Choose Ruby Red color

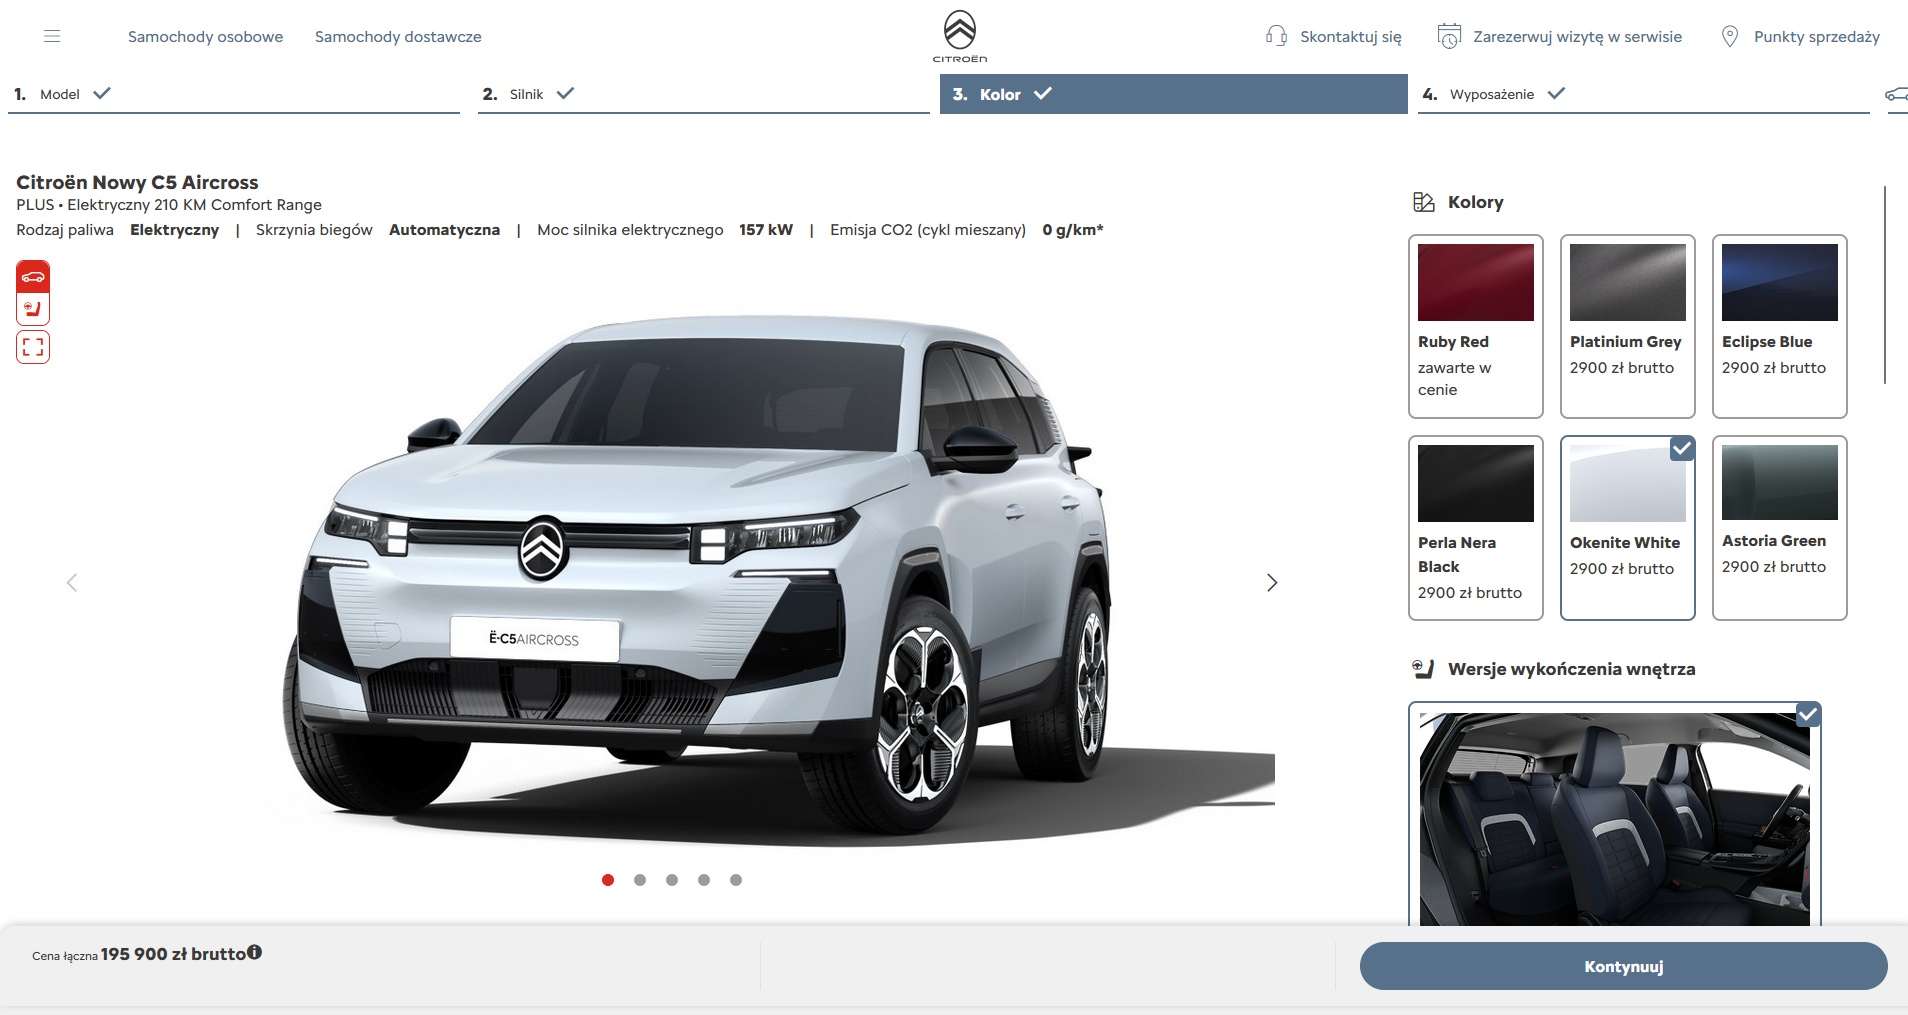tap(1476, 326)
